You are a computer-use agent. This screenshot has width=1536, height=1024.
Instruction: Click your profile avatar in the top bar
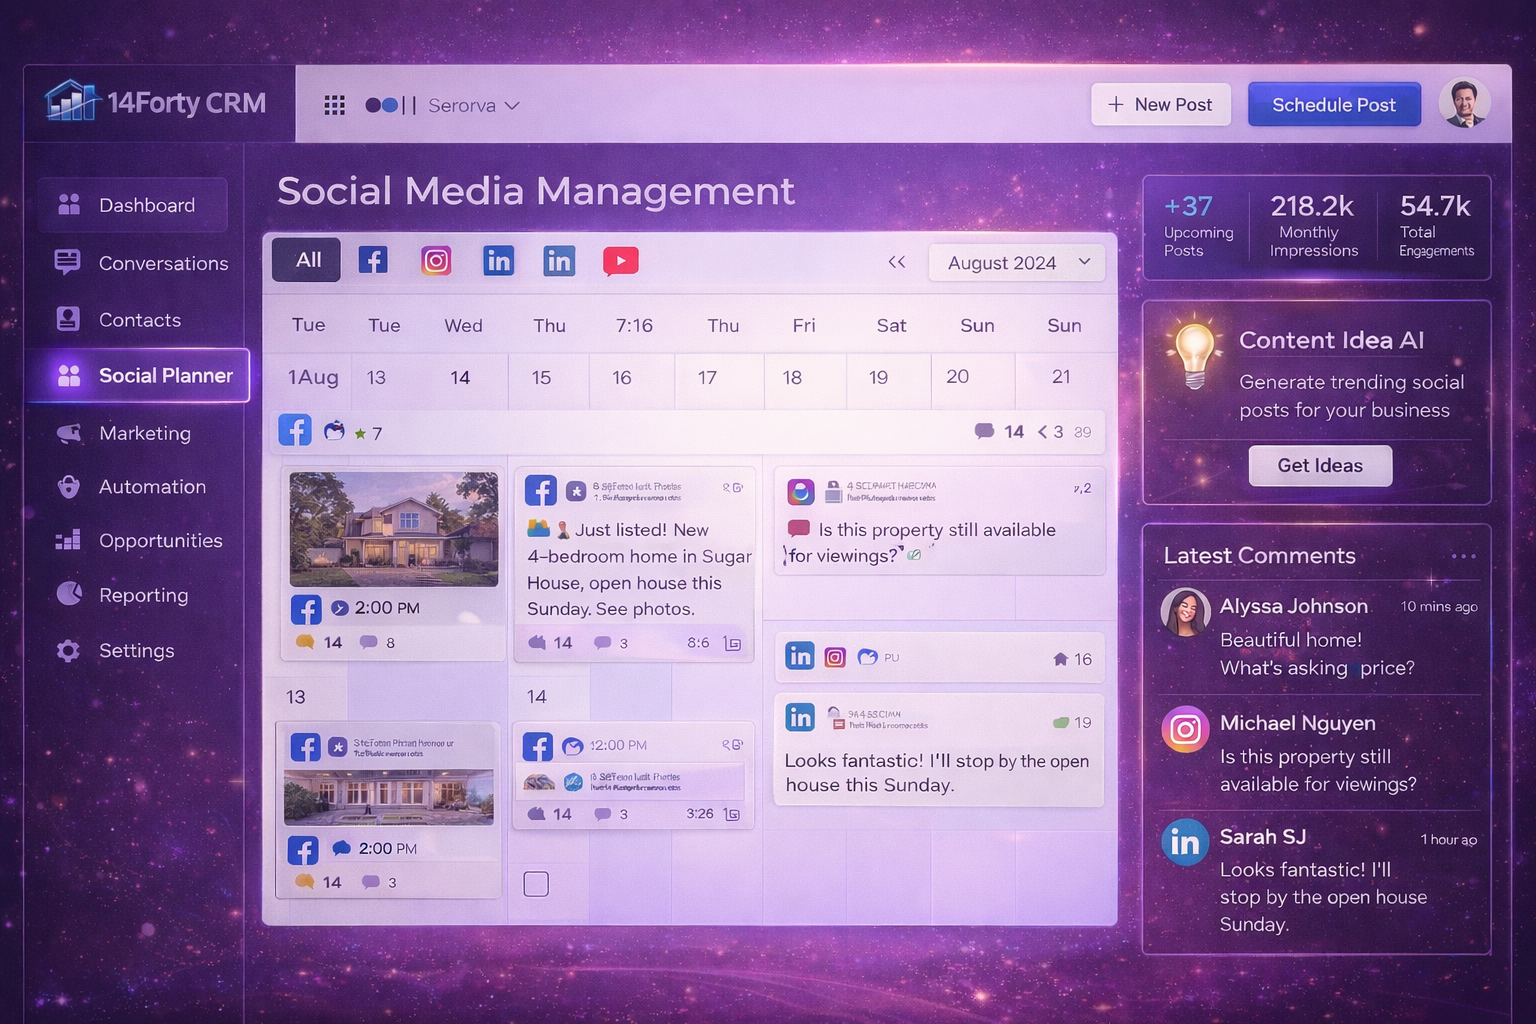tap(1465, 102)
